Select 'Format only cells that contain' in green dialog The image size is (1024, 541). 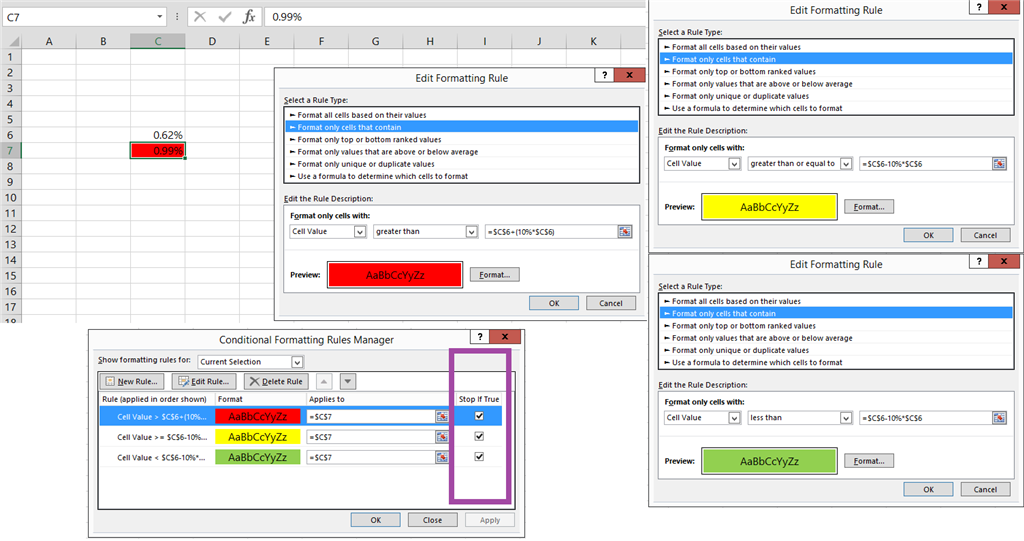pos(837,314)
